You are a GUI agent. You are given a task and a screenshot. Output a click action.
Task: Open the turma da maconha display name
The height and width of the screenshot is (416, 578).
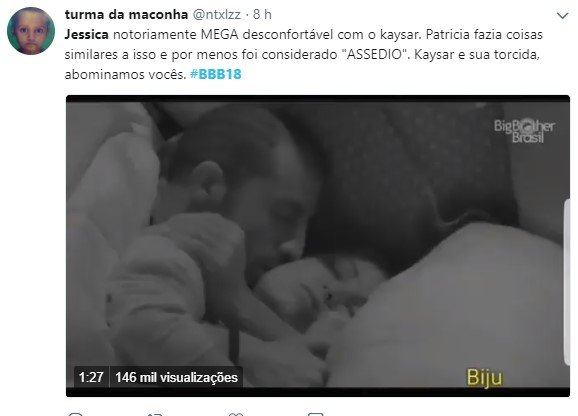(126, 14)
